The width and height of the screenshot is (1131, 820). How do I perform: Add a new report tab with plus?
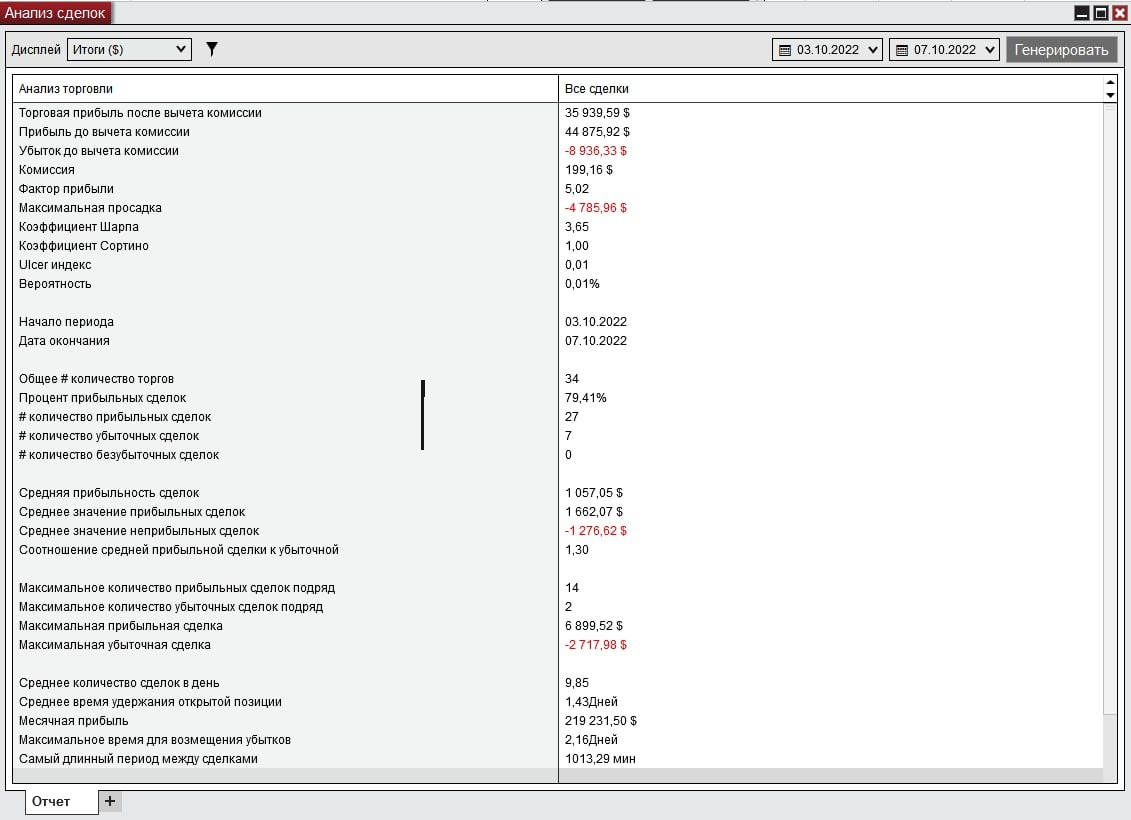pos(110,801)
